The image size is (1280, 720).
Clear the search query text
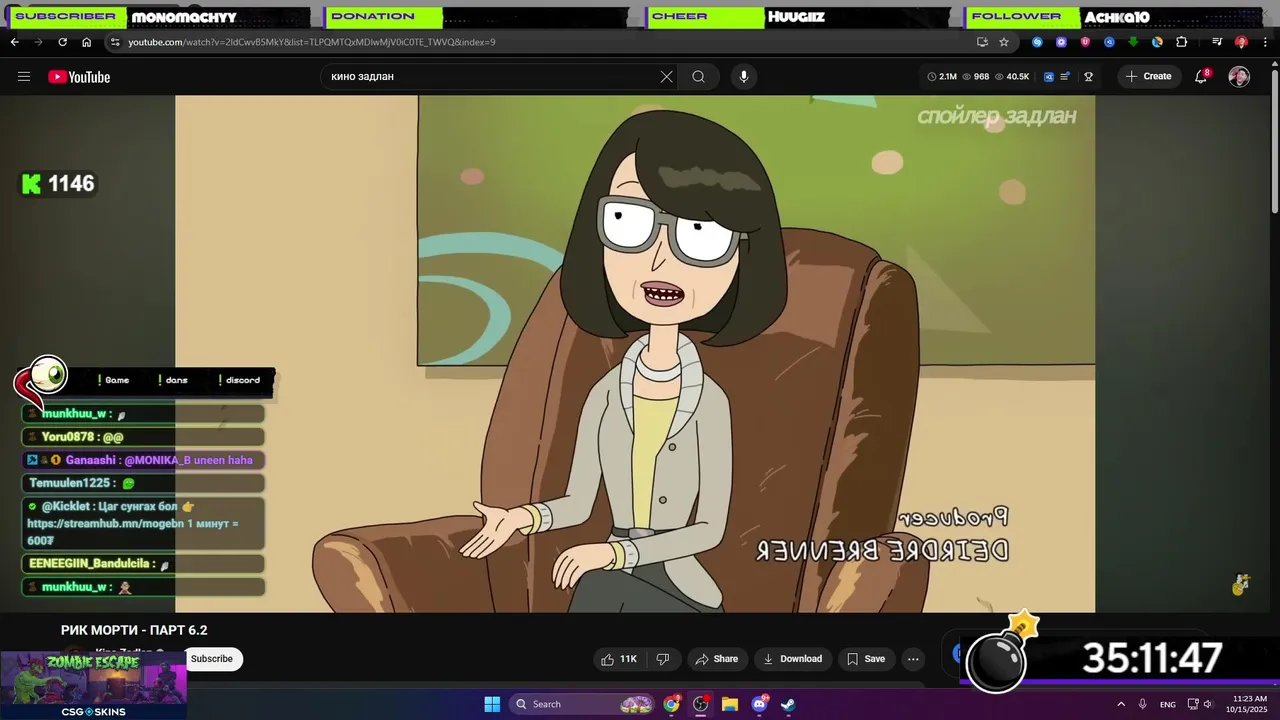tap(667, 77)
